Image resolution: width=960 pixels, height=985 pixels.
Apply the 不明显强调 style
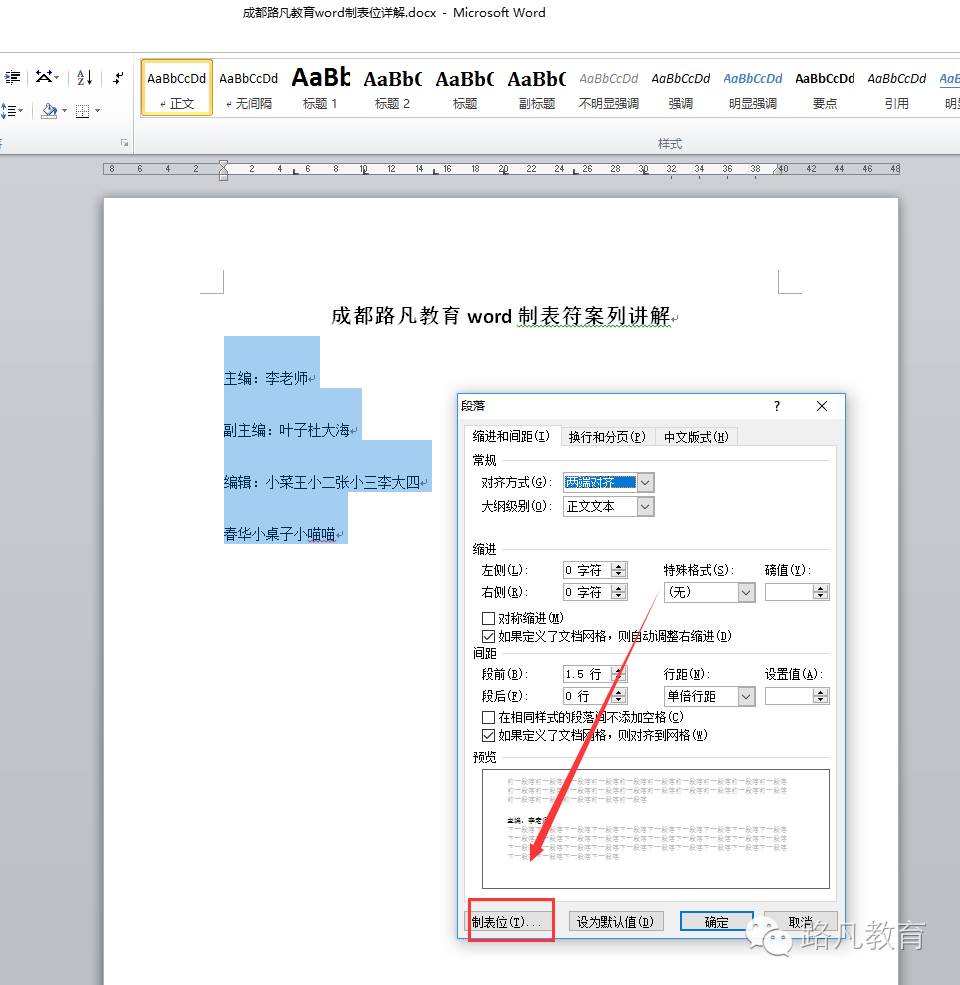click(x=609, y=88)
